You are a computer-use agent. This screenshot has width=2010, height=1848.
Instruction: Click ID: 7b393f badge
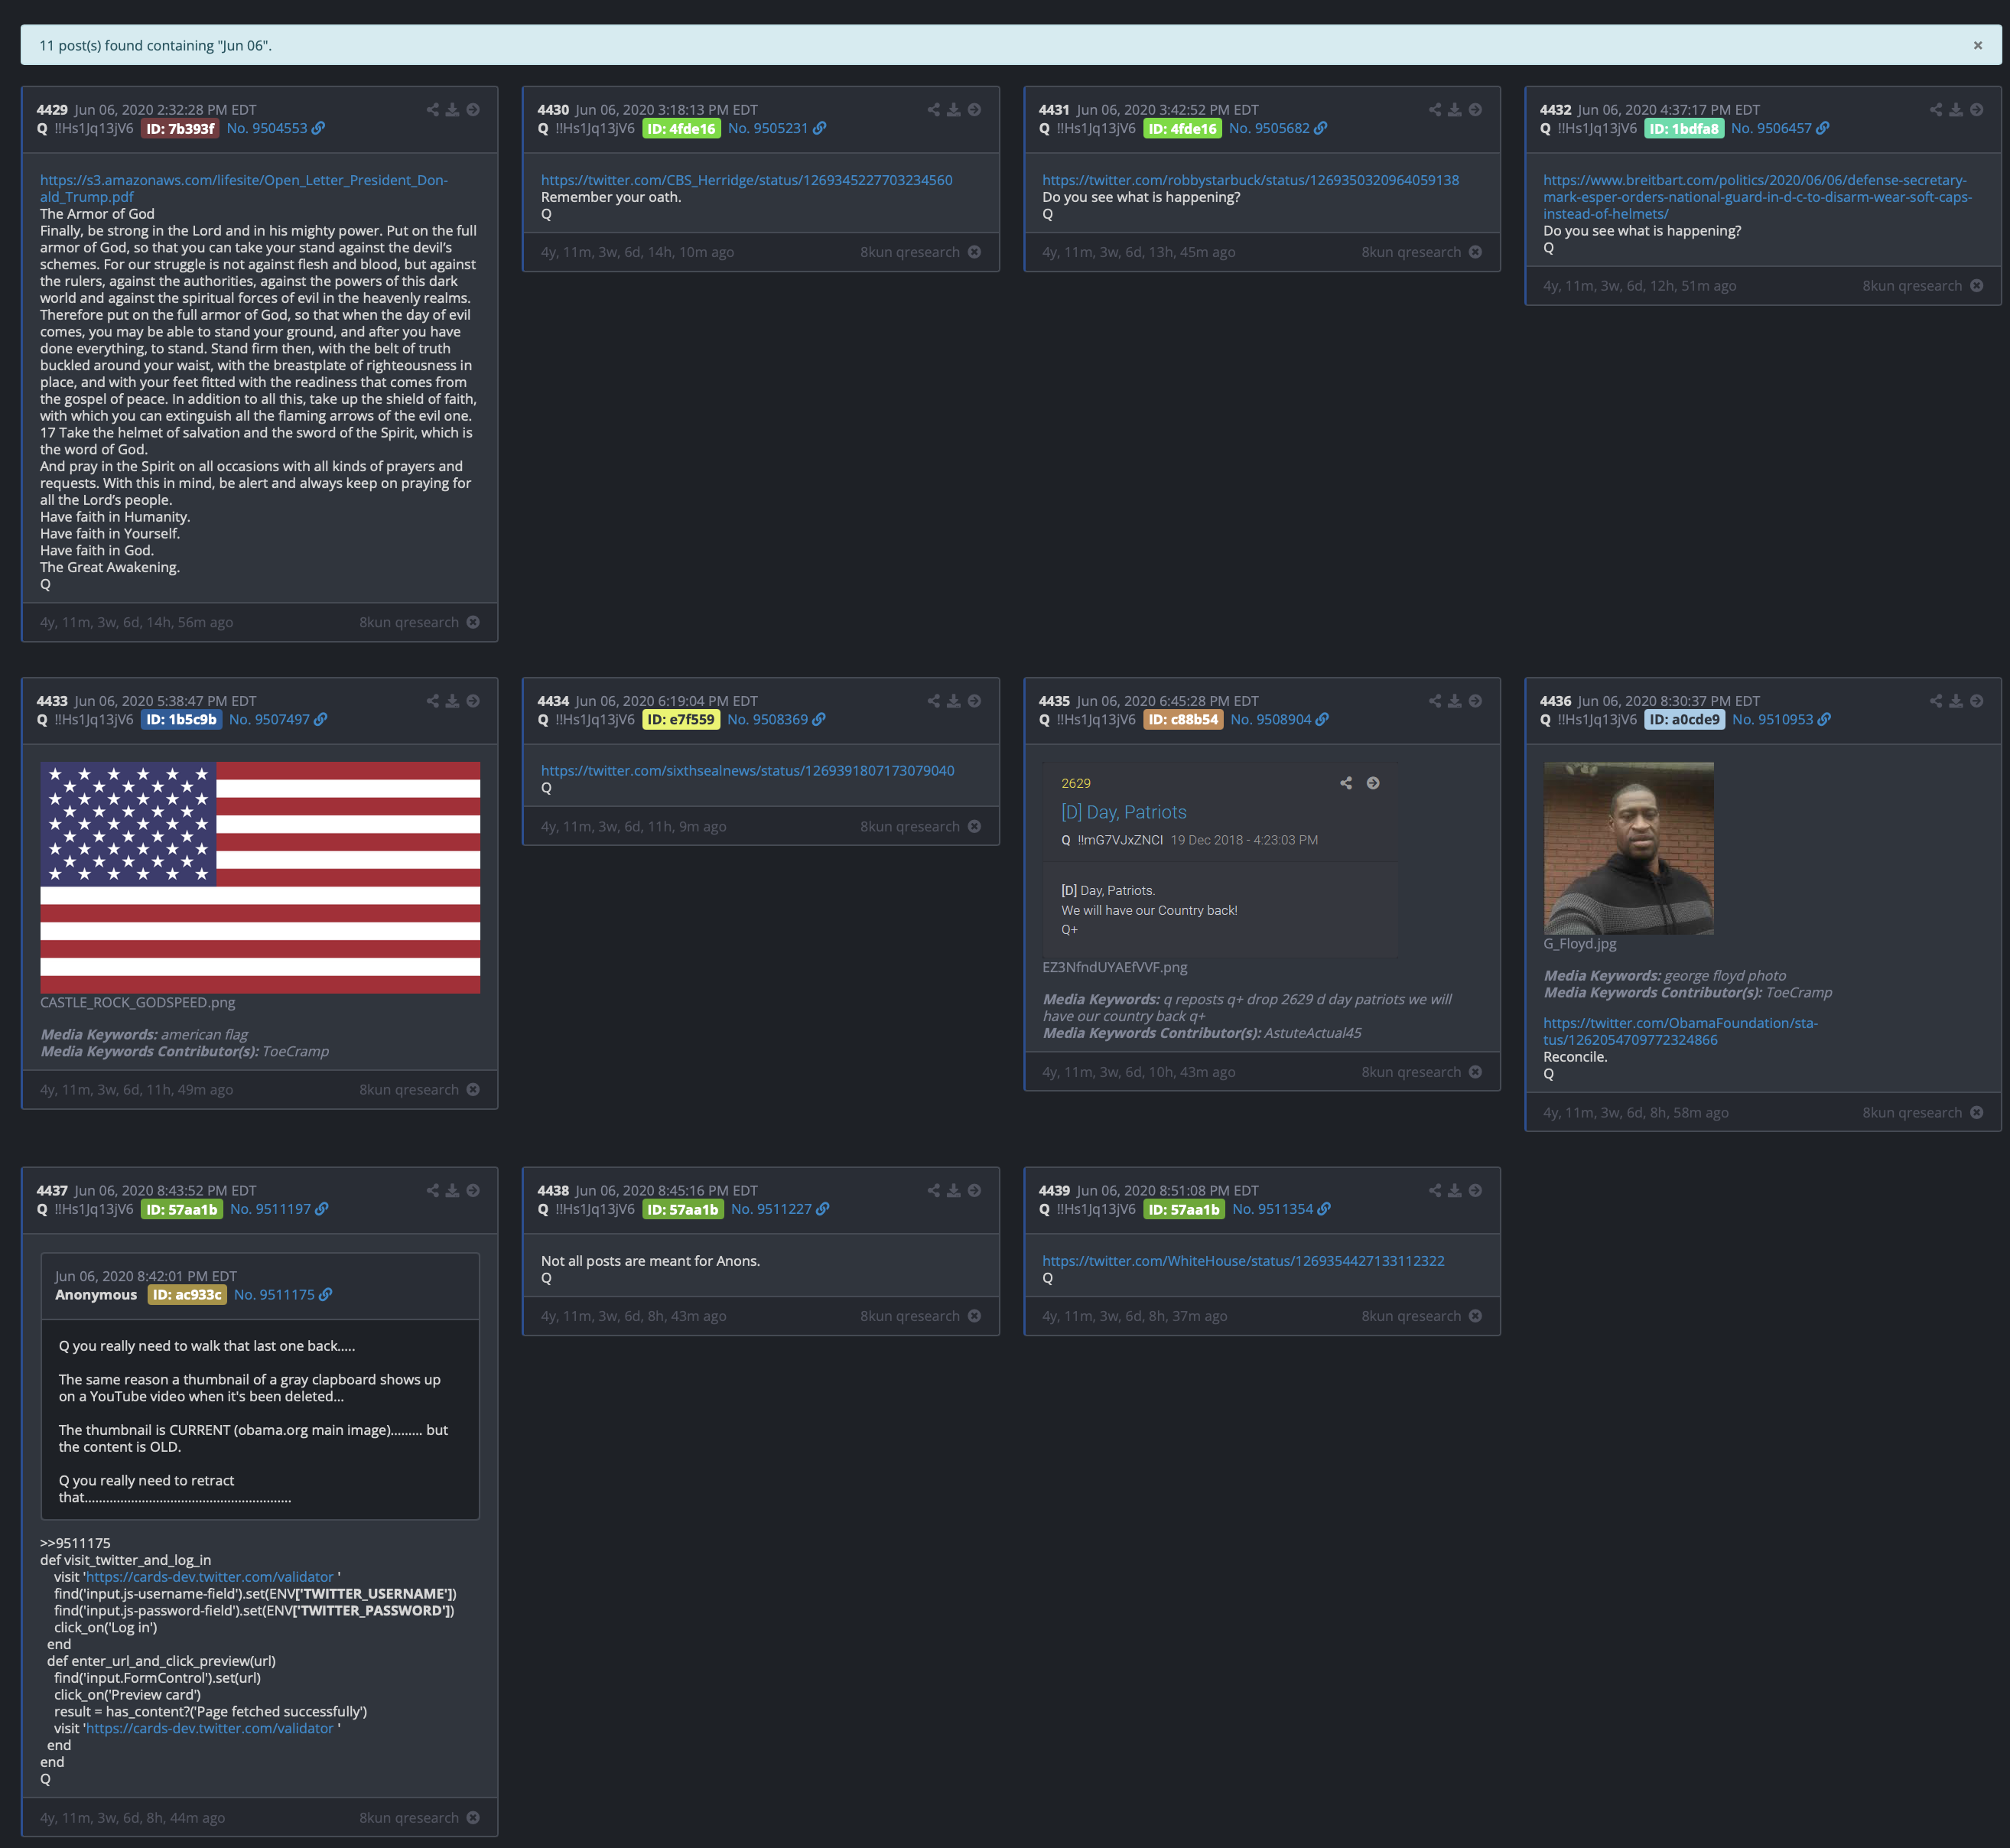[x=180, y=128]
